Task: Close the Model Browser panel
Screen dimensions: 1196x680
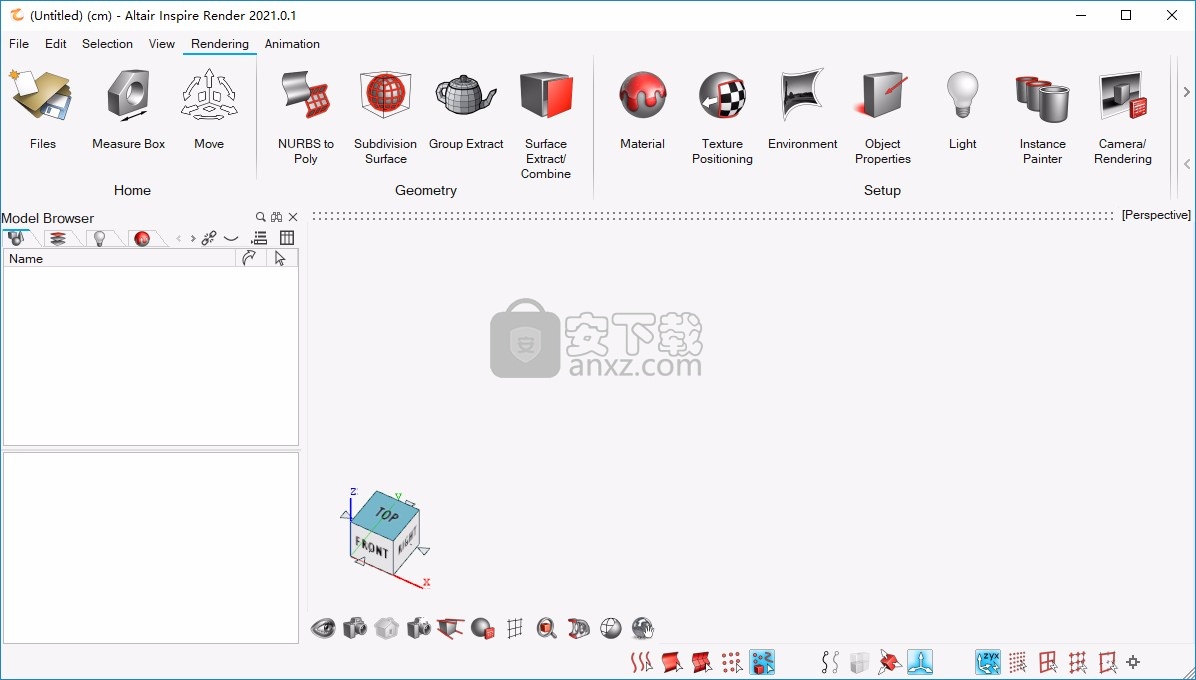Action: tap(293, 217)
